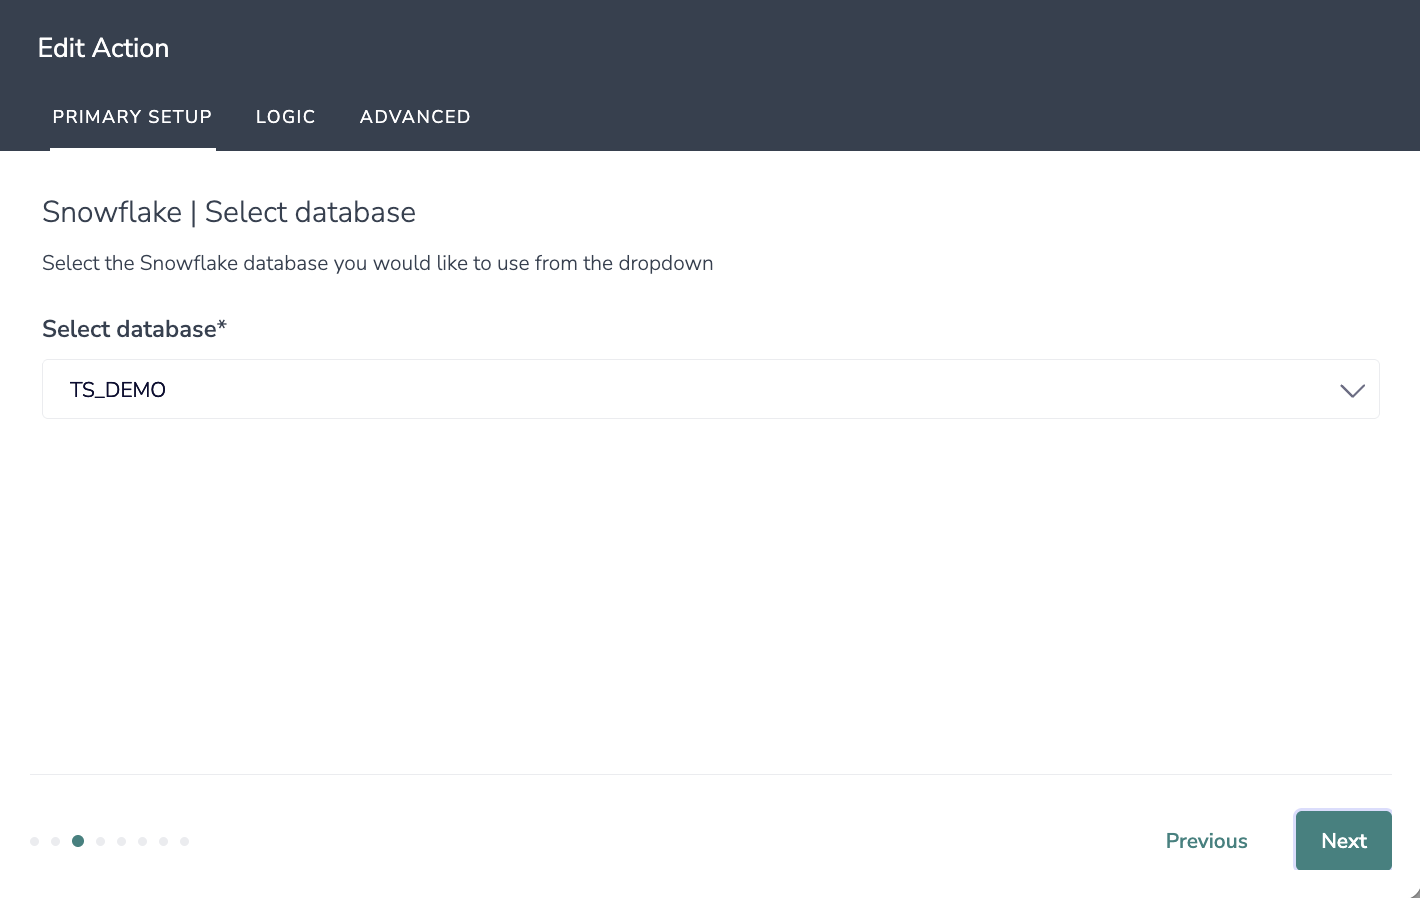Image resolution: width=1420 pixels, height=898 pixels.
Task: Jump to the first step dot
Action: point(35,841)
